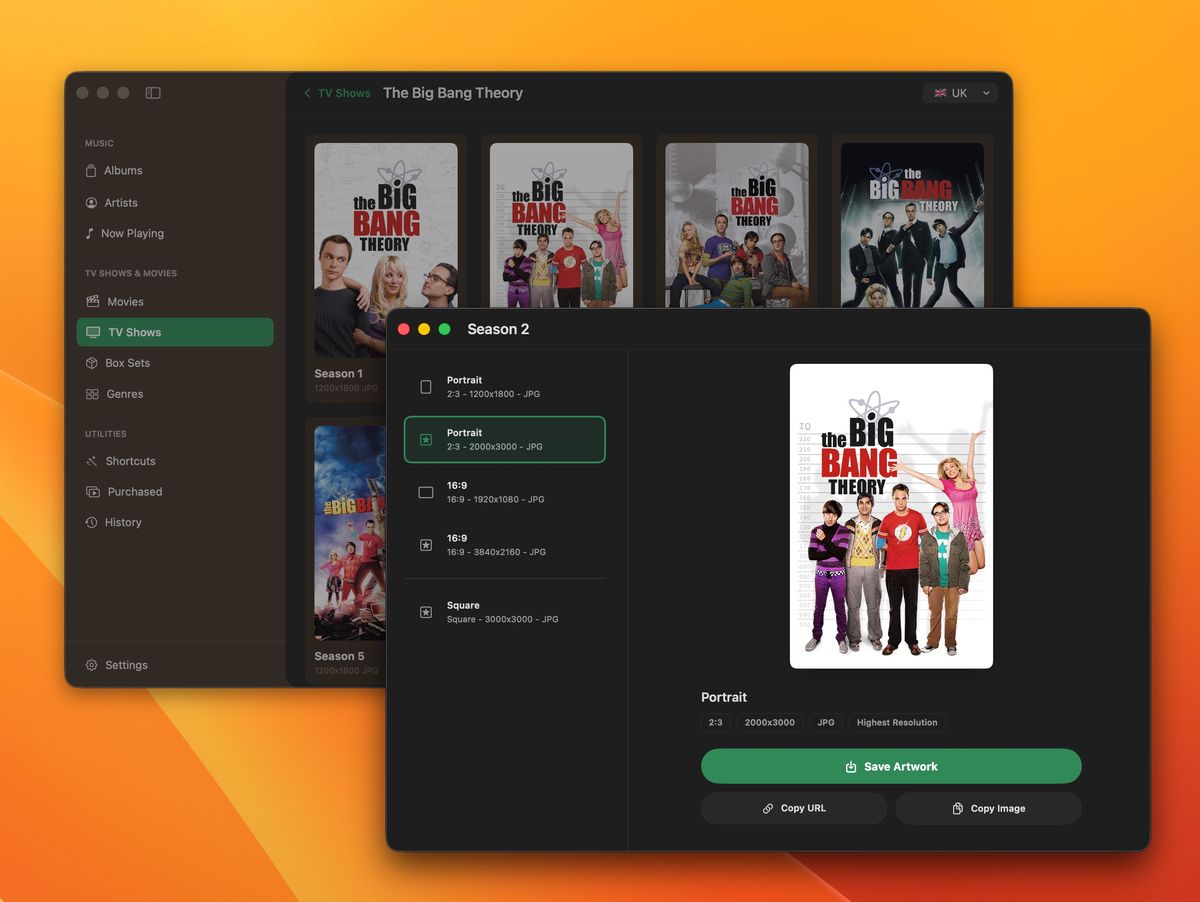Click the Settings gear icon
Viewport: 1200px width, 902px height.
pos(91,665)
